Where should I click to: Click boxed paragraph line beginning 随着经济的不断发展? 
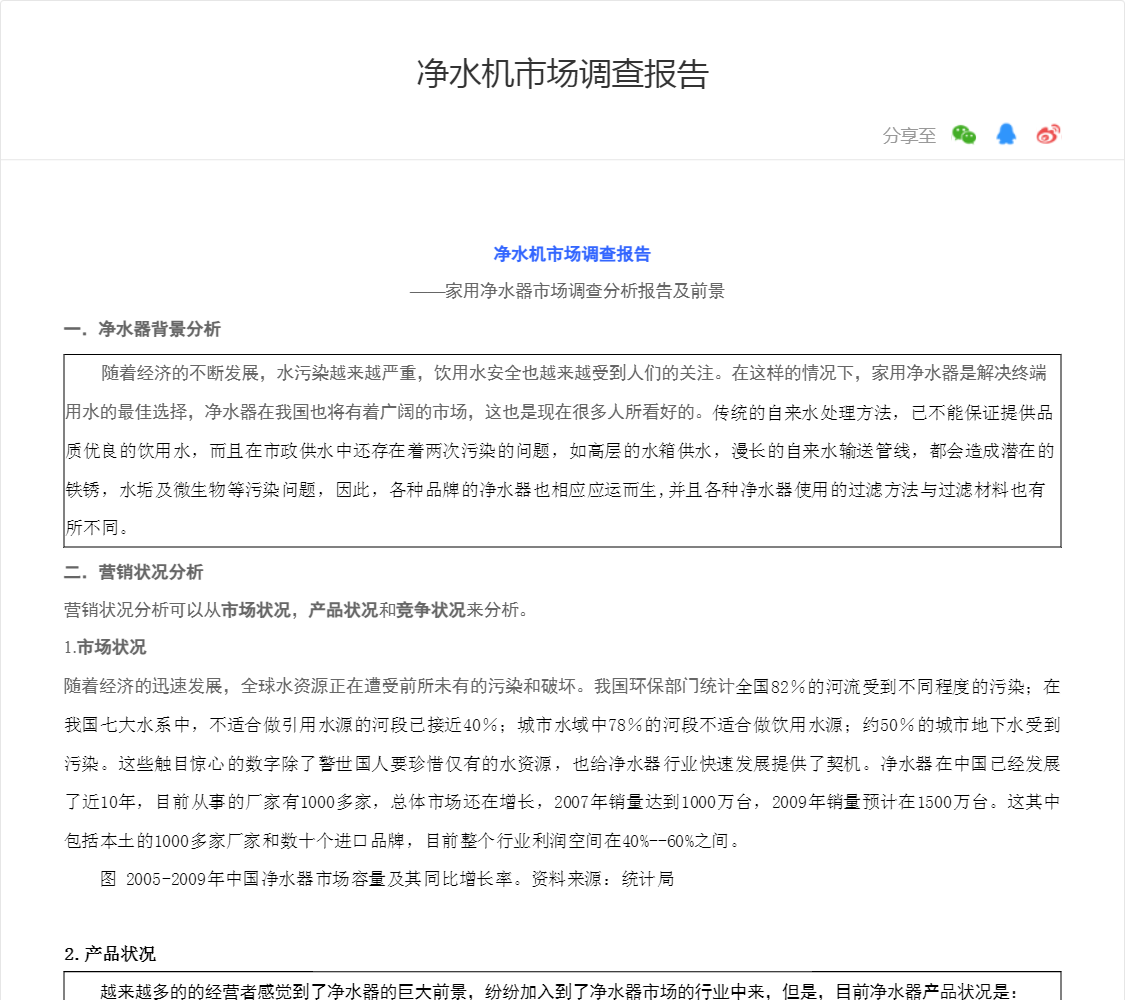coord(573,373)
